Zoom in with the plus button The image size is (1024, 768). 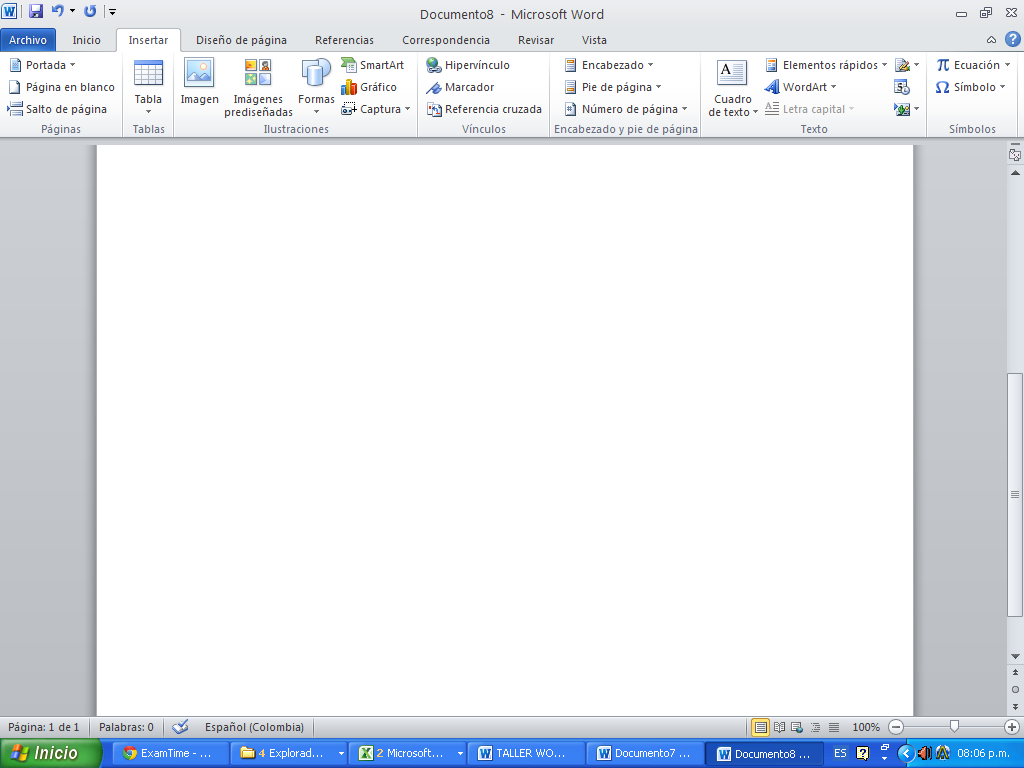pos(1012,727)
